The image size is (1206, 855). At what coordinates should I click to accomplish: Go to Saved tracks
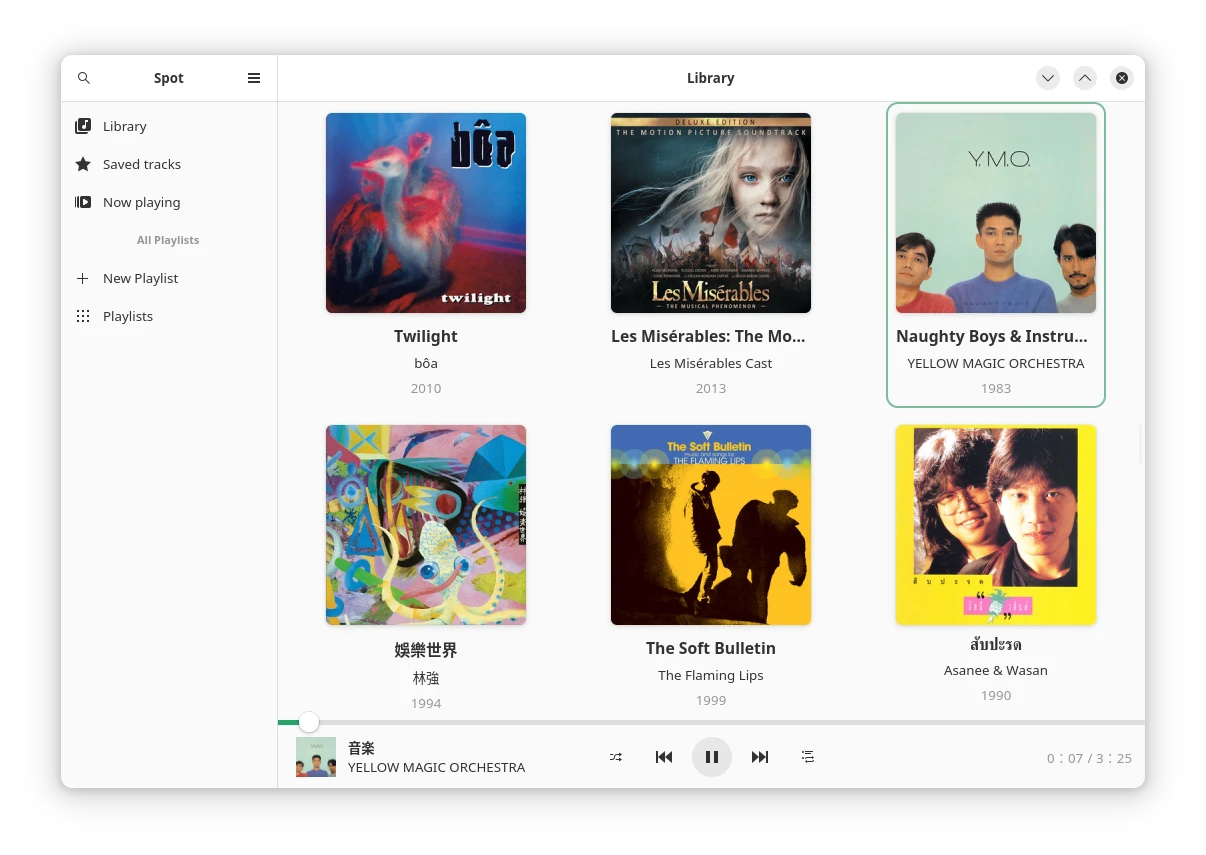coord(141,164)
